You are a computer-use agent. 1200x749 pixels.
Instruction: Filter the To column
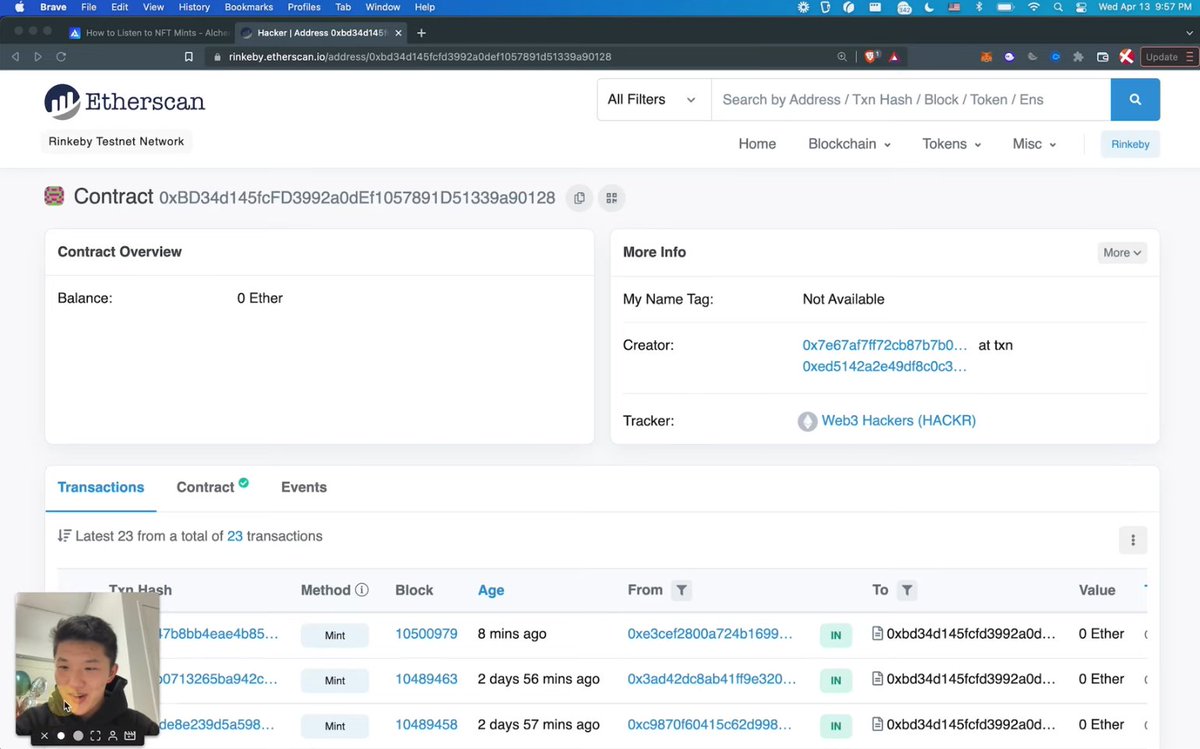[906, 590]
